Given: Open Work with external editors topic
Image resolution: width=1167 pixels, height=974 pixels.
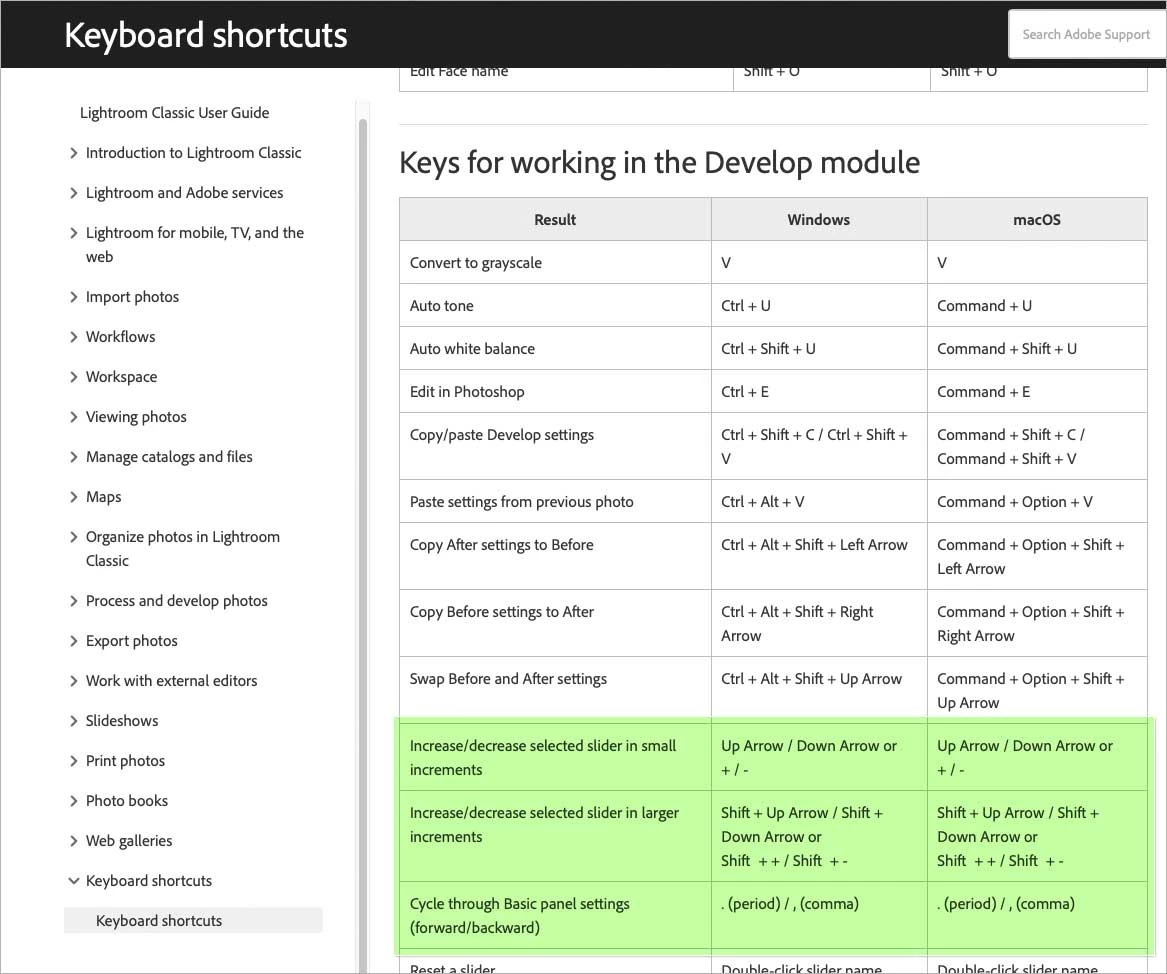Looking at the screenshot, I should pyautogui.click(x=171, y=682).
